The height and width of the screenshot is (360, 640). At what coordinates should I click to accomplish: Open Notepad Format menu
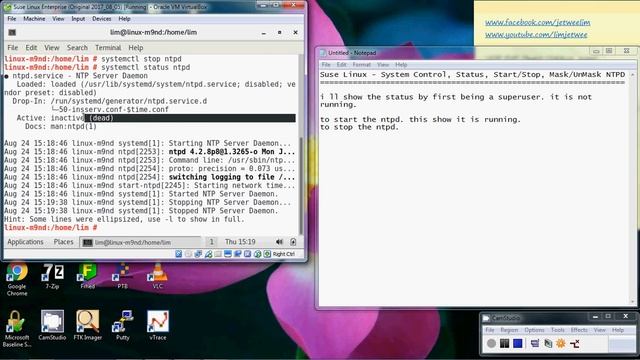(x=362, y=64)
